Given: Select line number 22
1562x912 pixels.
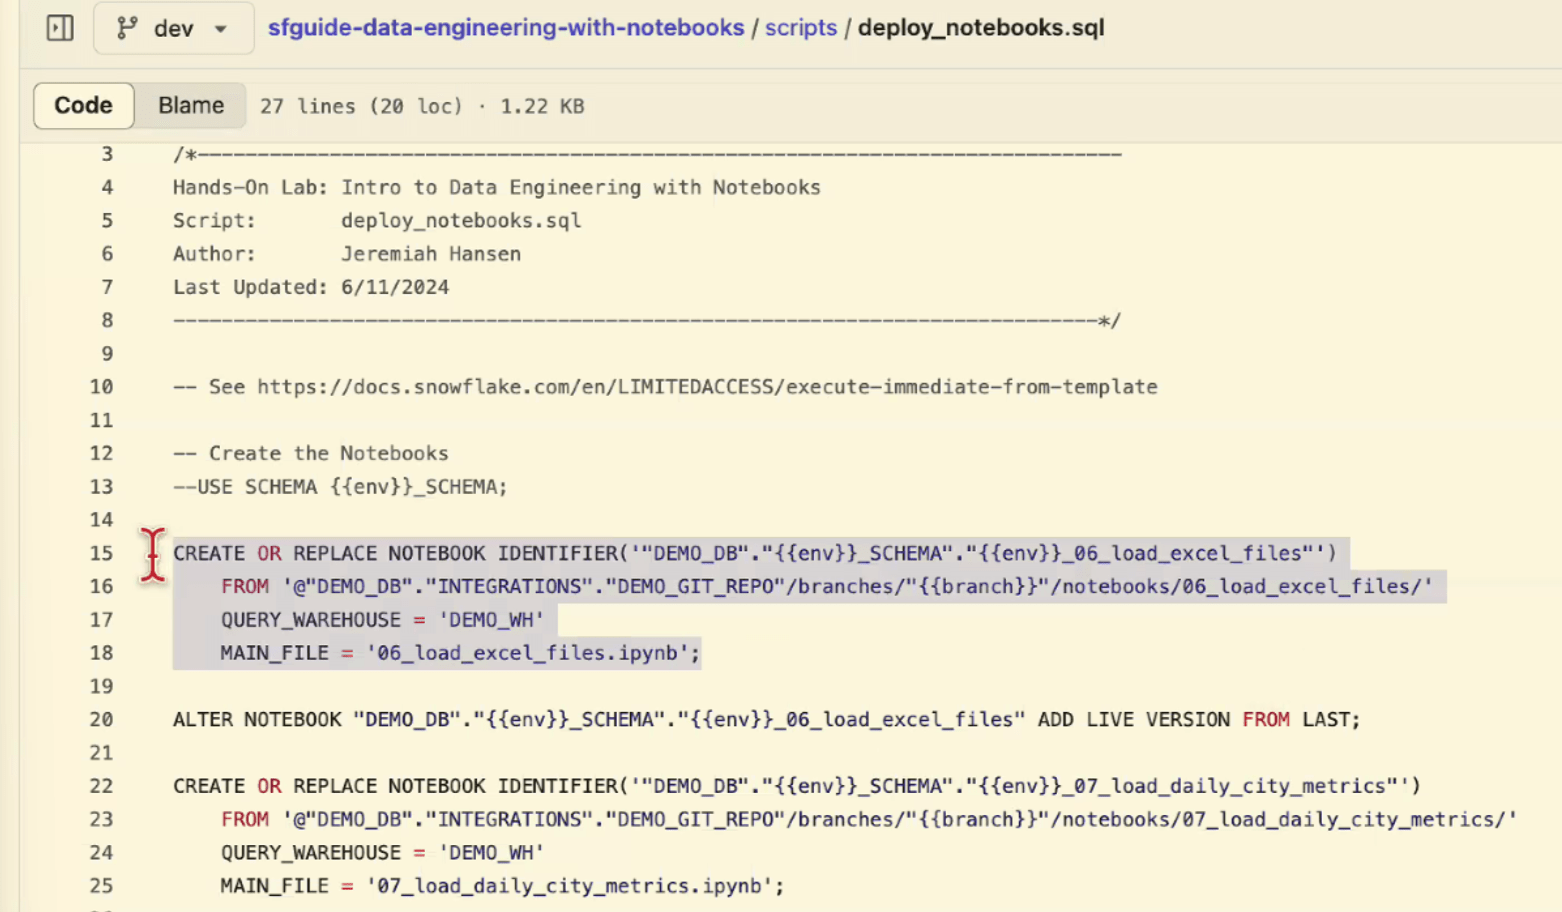Looking at the screenshot, I should 101,786.
